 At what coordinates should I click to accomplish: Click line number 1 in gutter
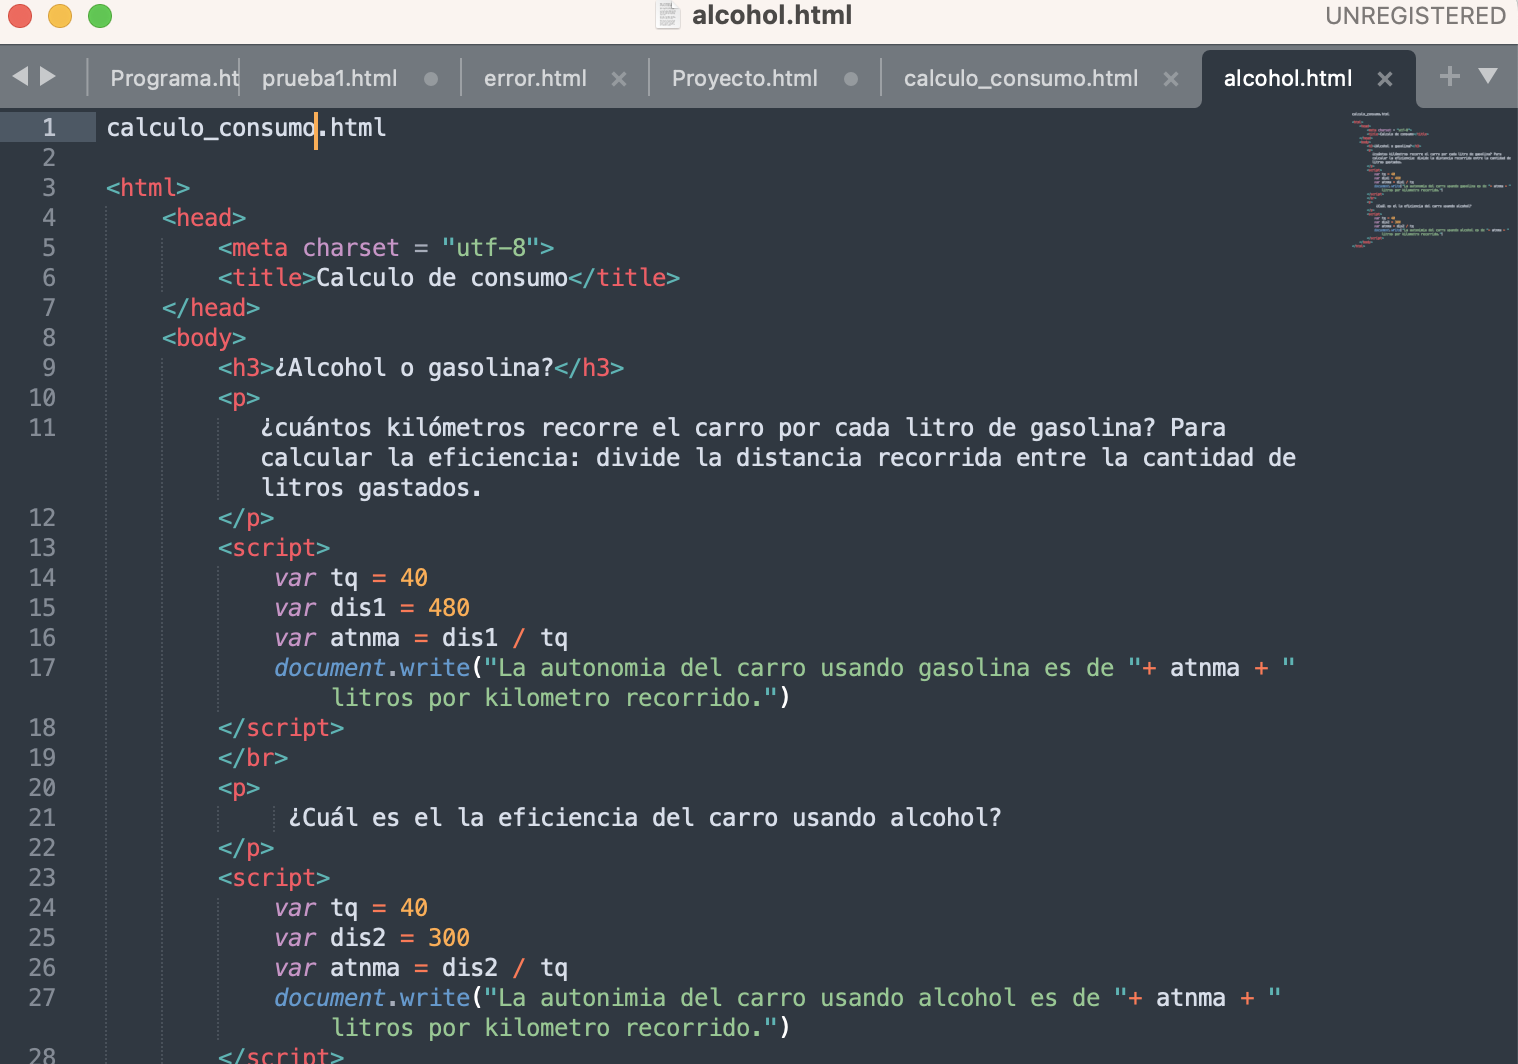pos(48,127)
